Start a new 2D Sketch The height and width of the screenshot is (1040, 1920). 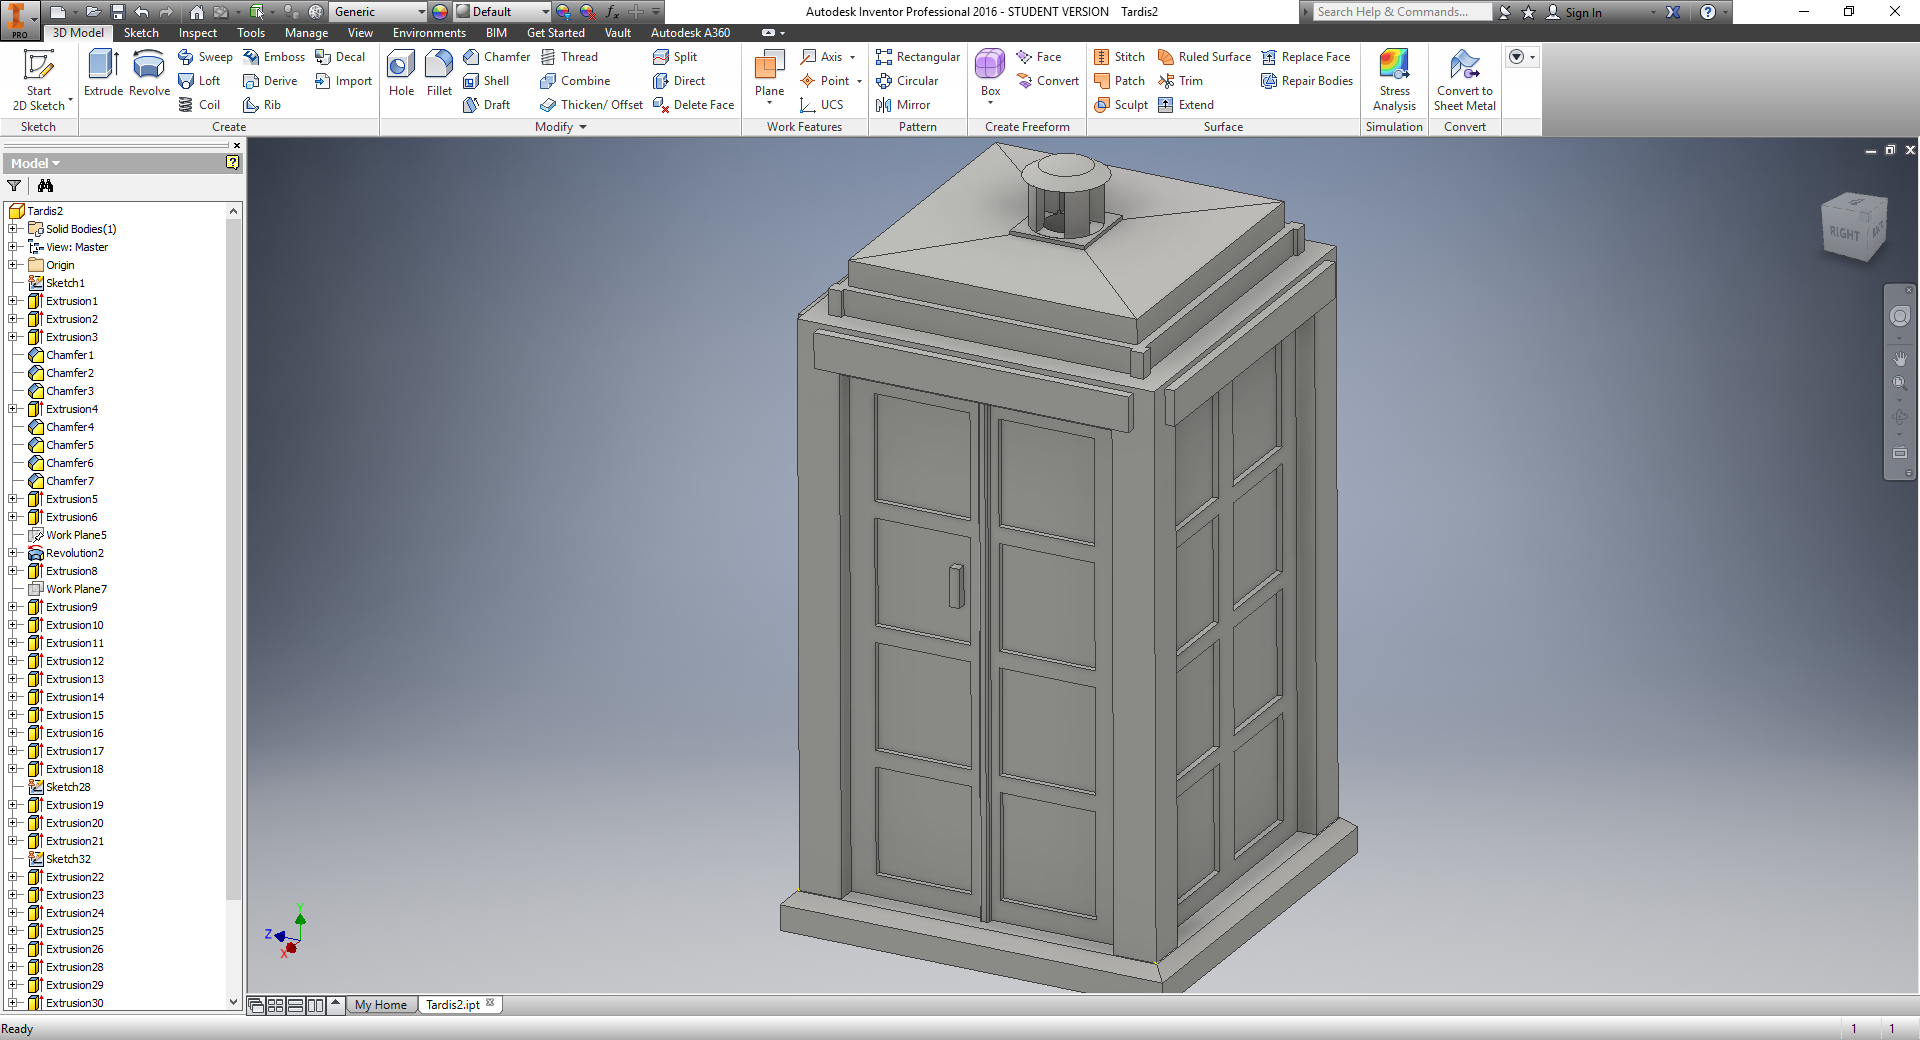[x=39, y=80]
